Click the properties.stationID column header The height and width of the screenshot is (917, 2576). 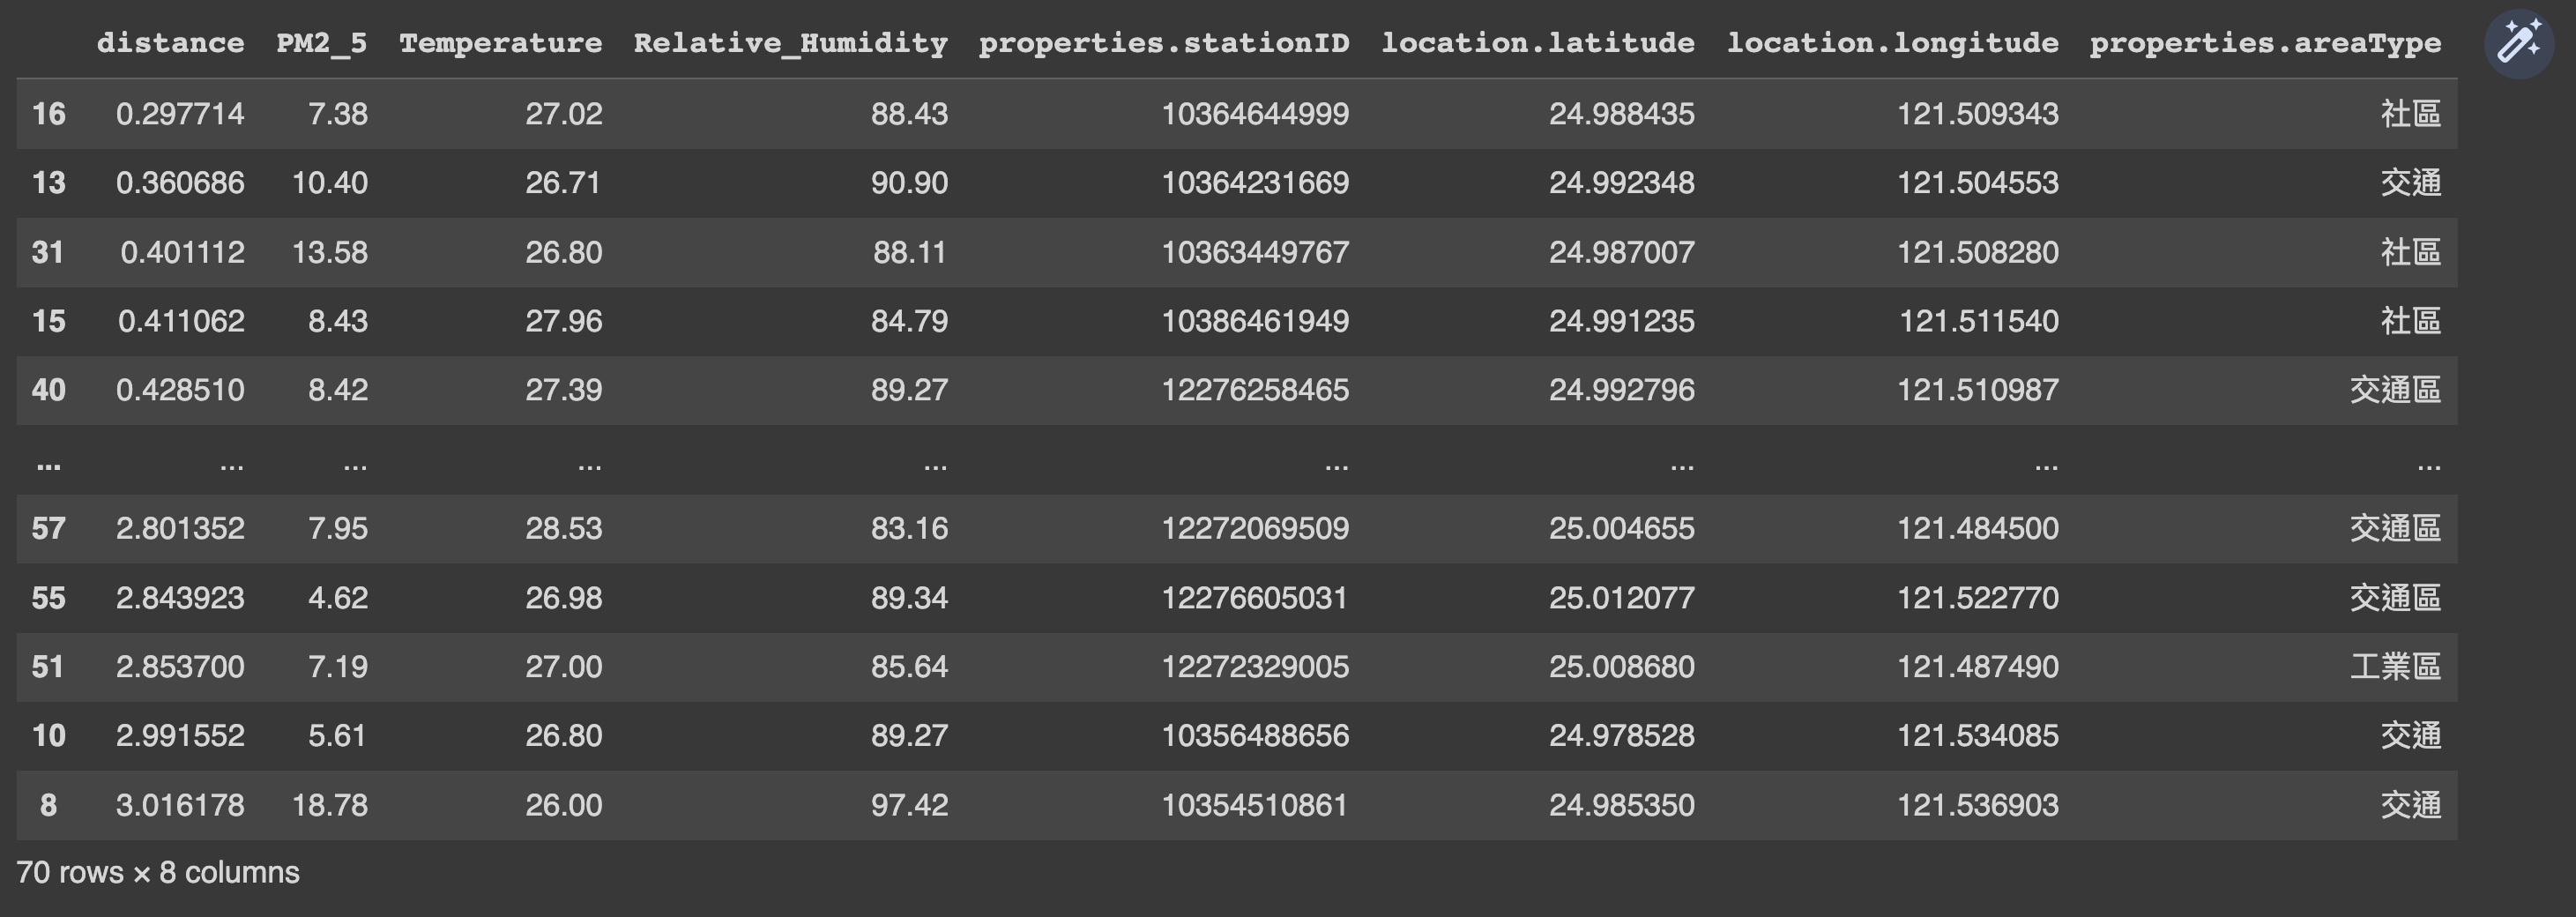pyautogui.click(x=1164, y=43)
